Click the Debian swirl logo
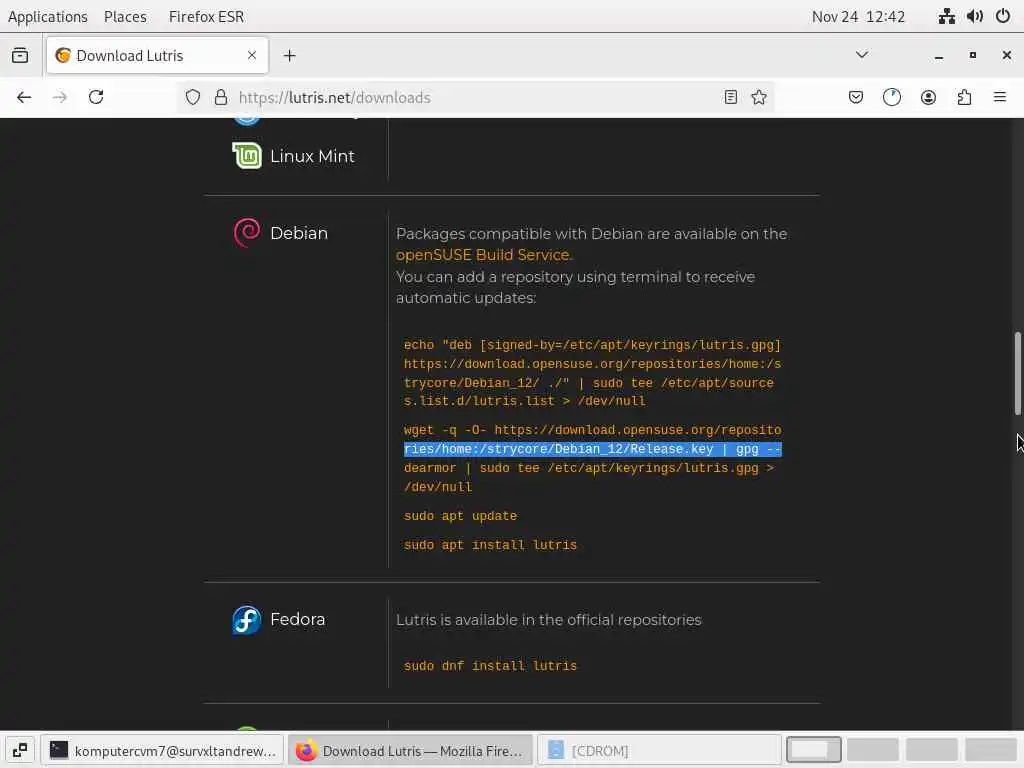1024x768 pixels. click(247, 232)
